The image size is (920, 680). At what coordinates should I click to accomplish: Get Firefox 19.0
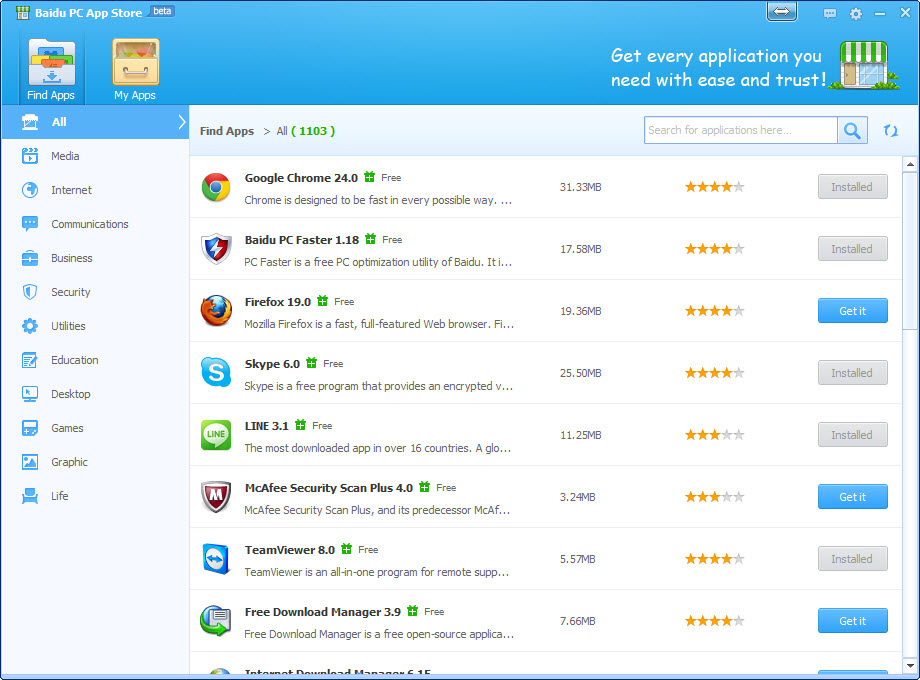coord(853,311)
